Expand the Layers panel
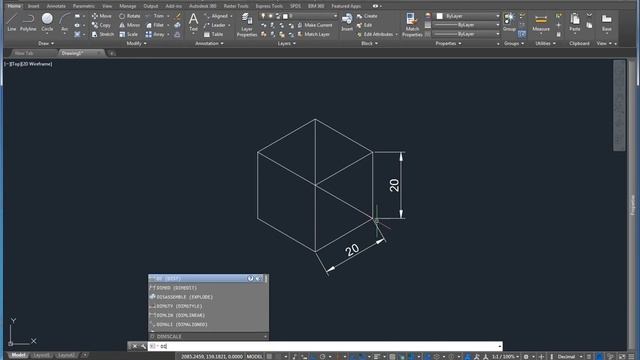640x360 pixels. point(287,43)
